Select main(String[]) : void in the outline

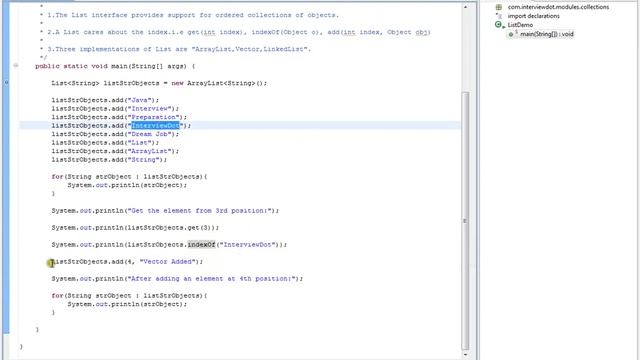click(547, 34)
